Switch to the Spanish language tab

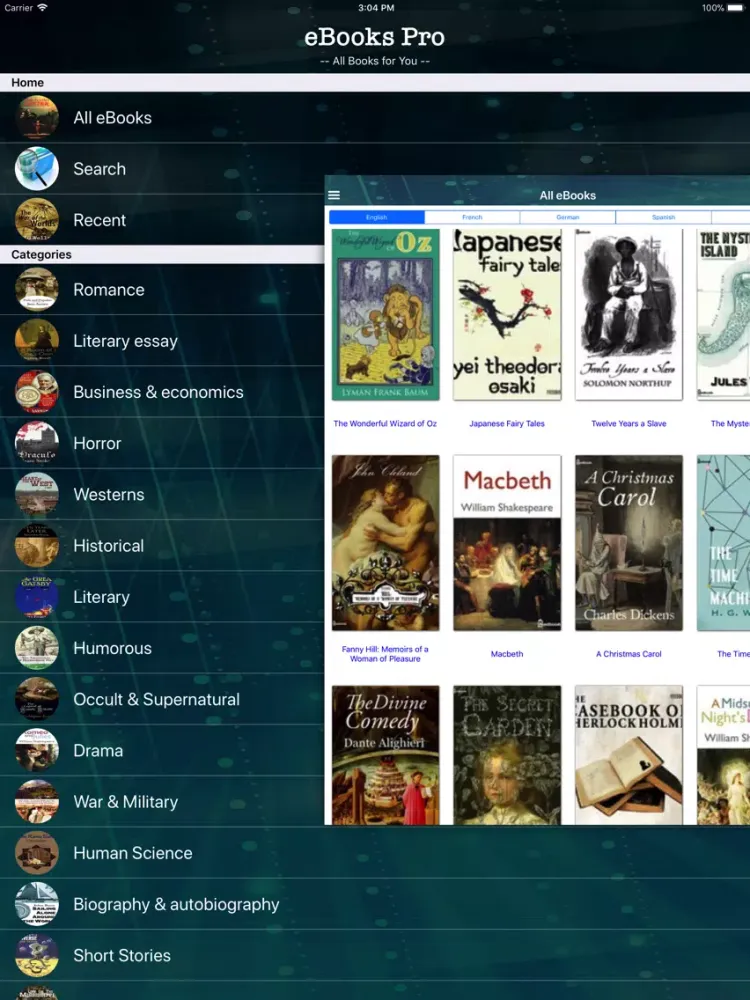click(663, 217)
